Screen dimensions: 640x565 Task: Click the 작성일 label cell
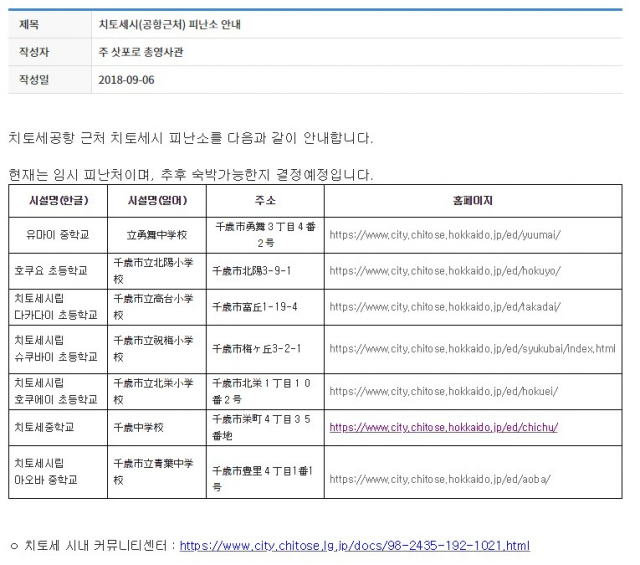click(x=50, y=80)
